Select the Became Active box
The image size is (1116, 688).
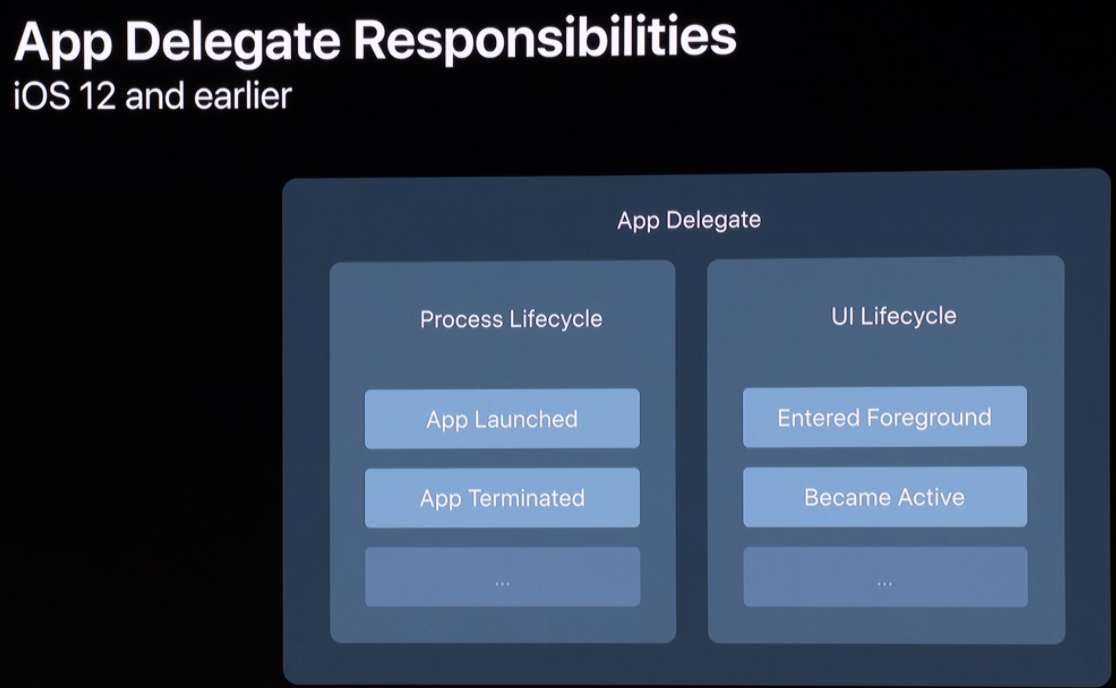(885, 497)
